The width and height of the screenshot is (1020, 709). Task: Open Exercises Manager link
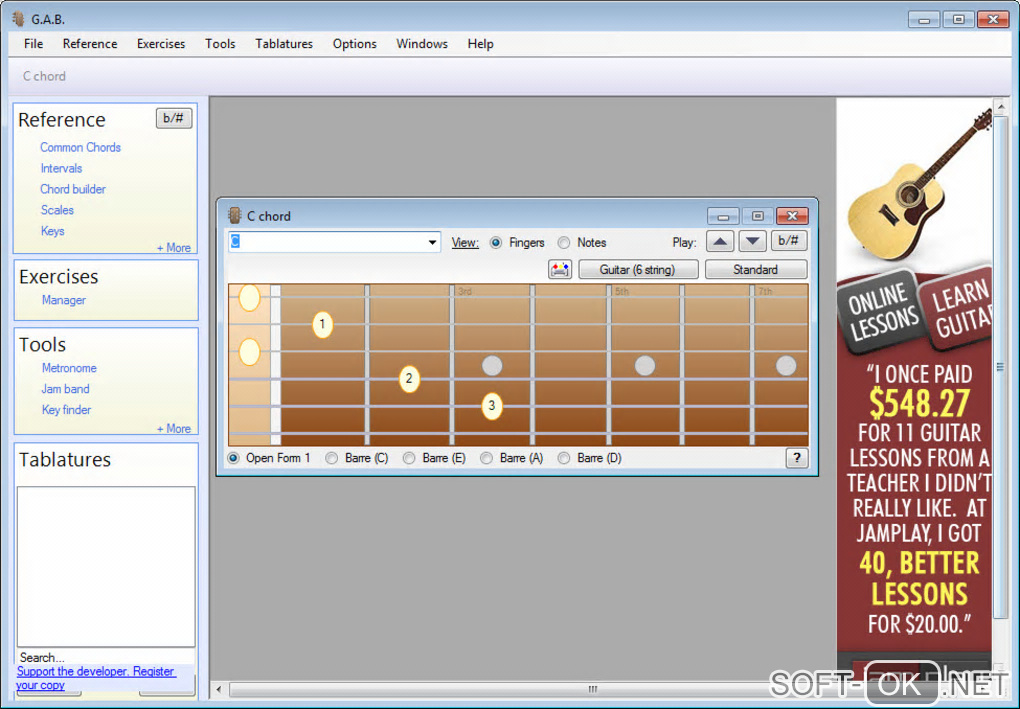click(x=64, y=300)
